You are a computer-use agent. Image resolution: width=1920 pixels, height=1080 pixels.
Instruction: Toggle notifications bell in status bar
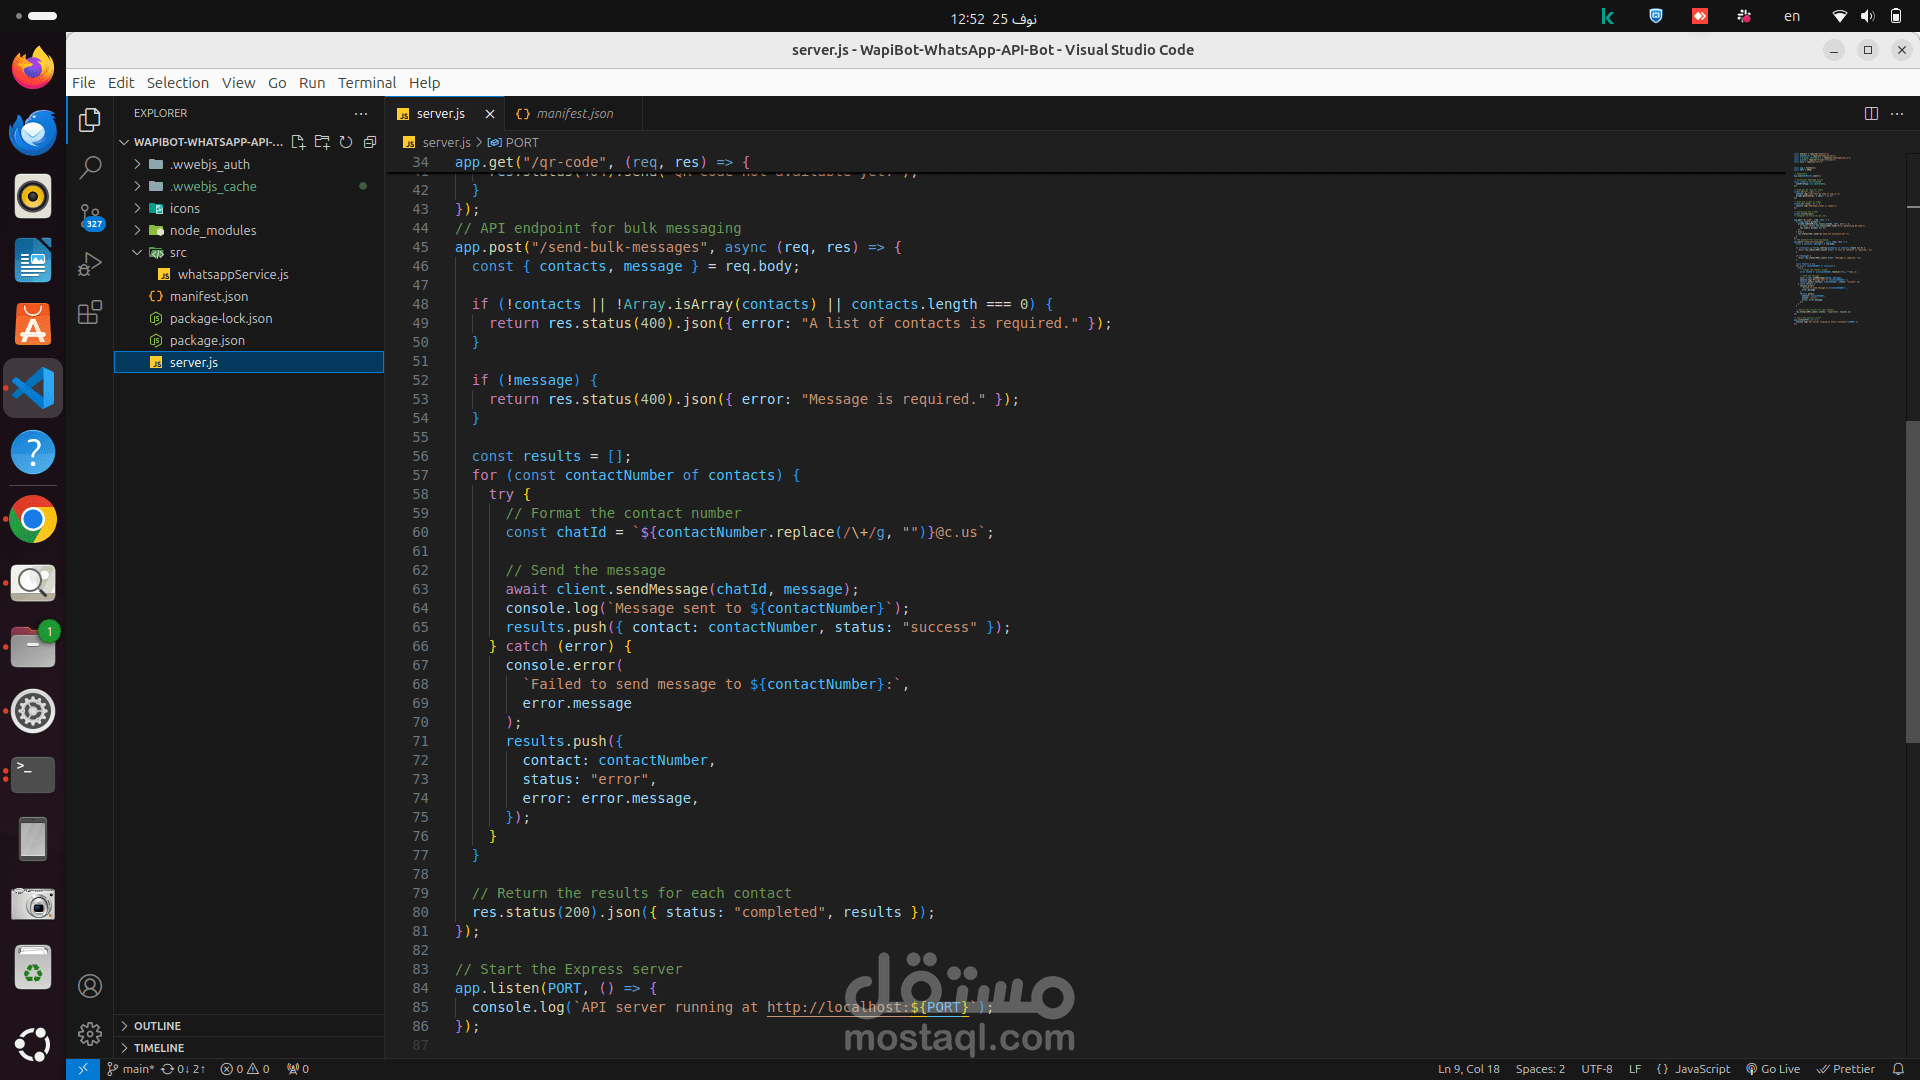1898,1069
